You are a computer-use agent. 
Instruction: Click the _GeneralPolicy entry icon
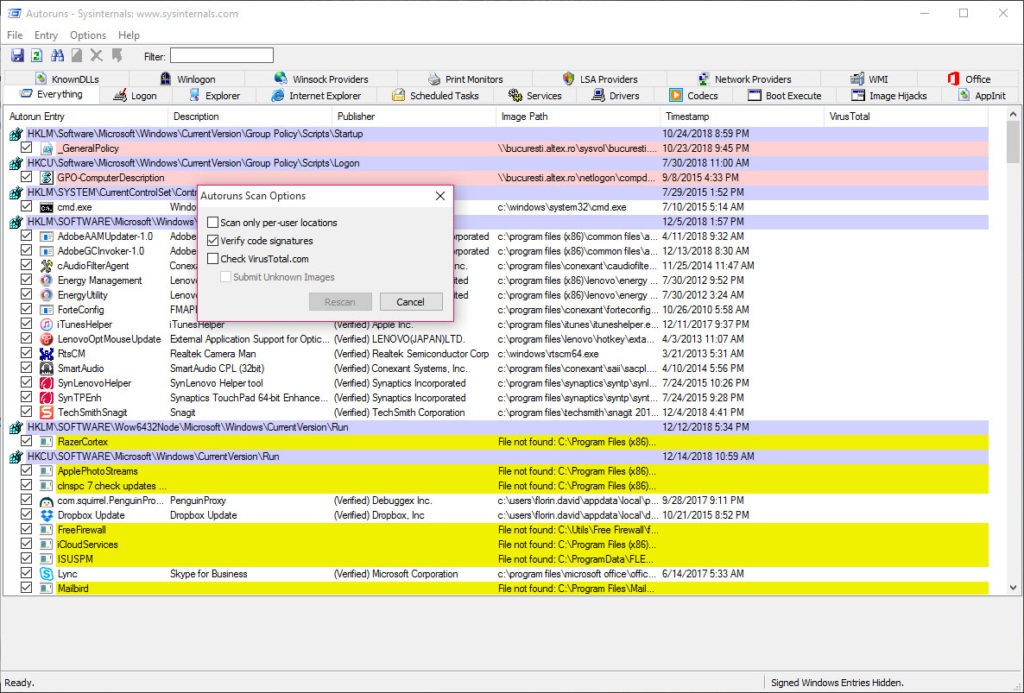click(46, 149)
